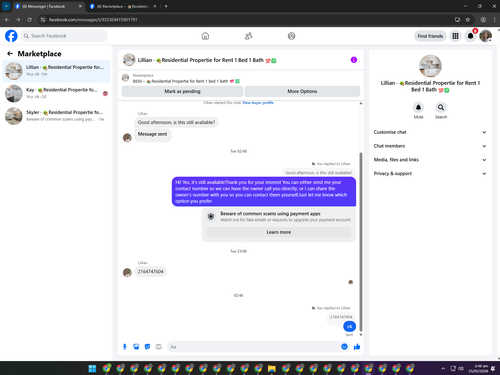Screen dimensions: 500x375
Task: Click Learn more on scam warning
Action: [x=279, y=232]
